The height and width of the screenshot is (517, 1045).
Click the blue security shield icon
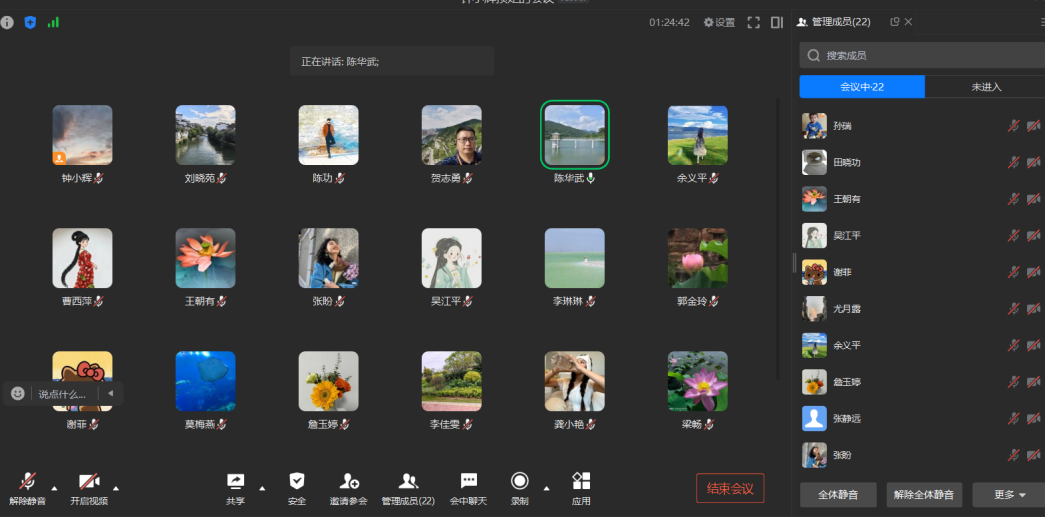tap(30, 23)
